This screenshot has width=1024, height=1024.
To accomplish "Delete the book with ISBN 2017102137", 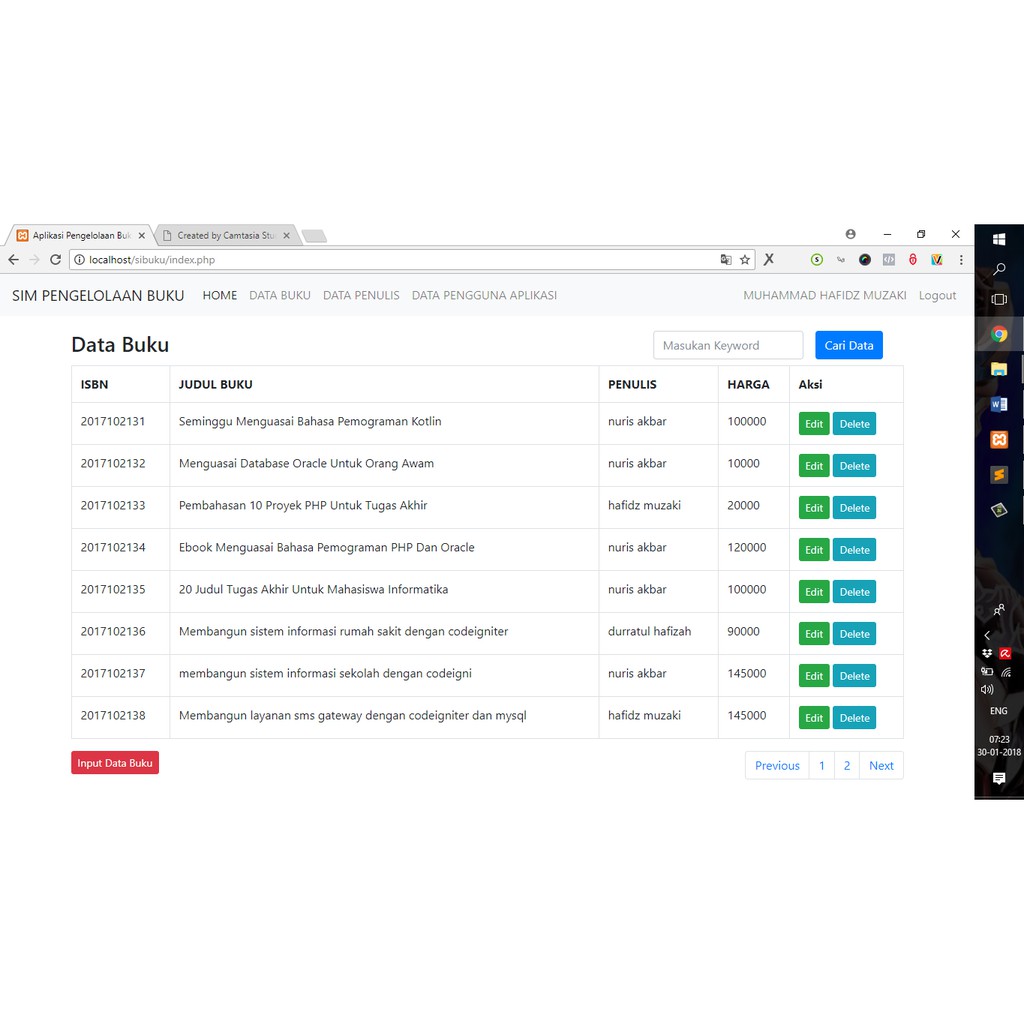I will 854,676.
